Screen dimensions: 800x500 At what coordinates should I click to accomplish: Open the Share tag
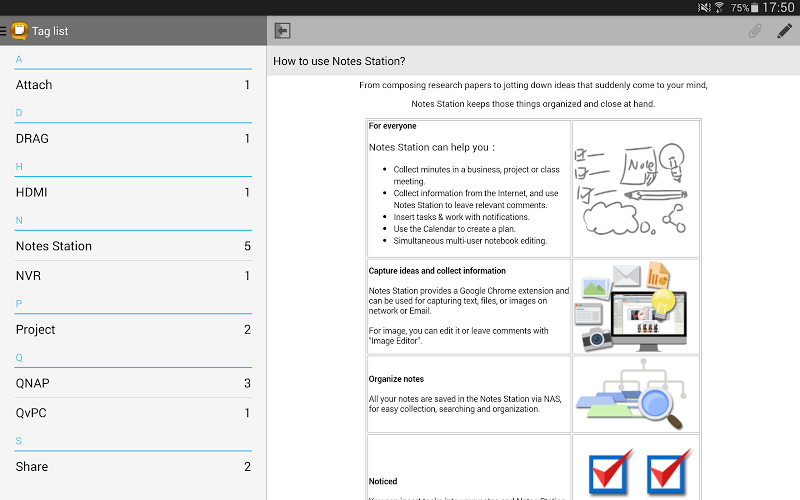133,467
